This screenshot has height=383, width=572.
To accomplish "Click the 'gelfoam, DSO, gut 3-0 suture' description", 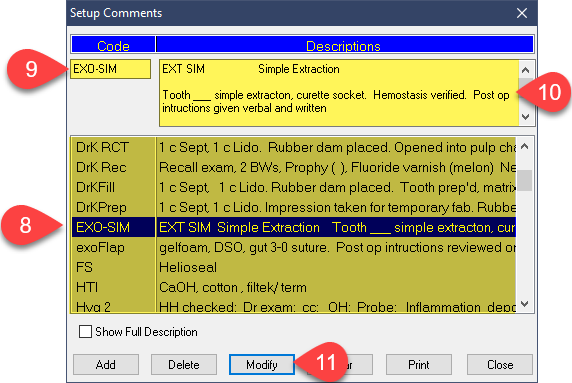I will 337,248.
